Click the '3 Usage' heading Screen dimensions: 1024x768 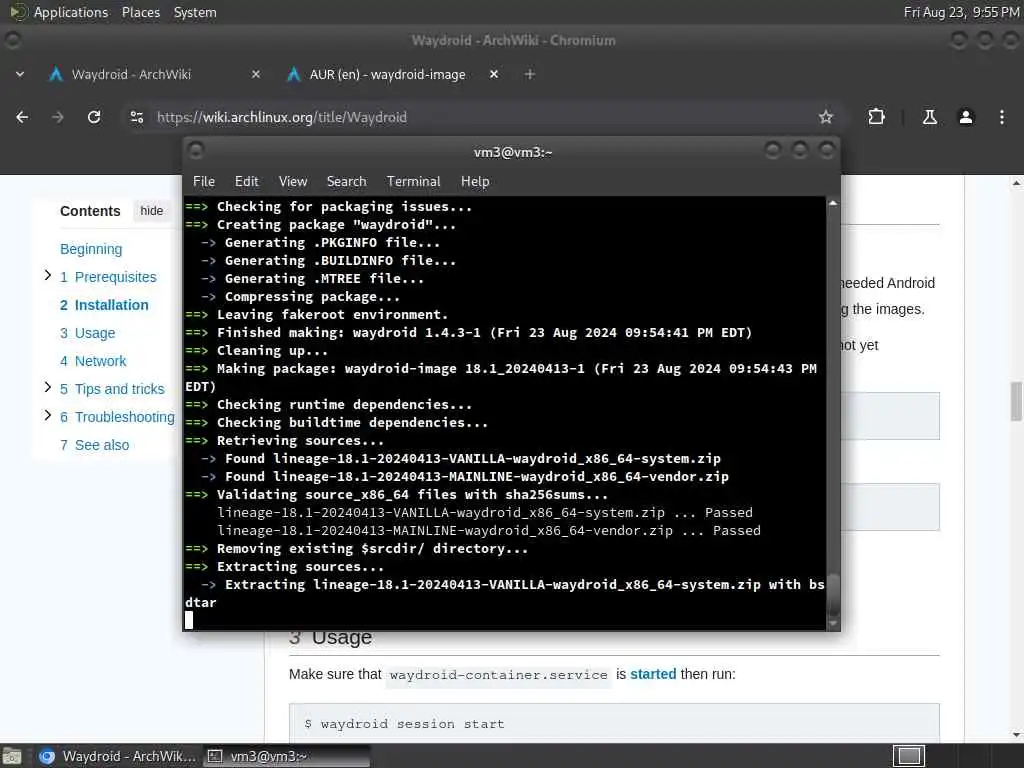(330, 637)
